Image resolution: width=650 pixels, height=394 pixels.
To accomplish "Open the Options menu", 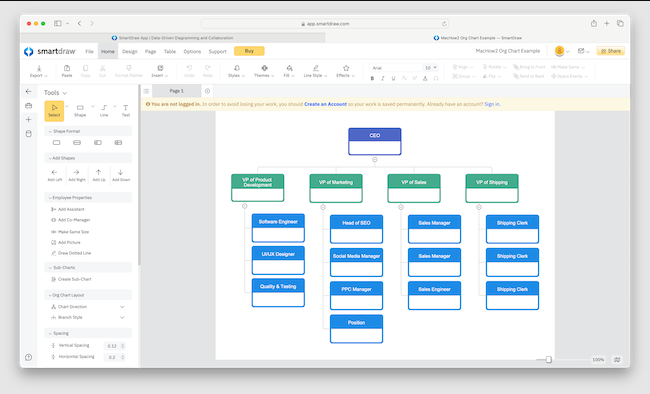I will point(192,51).
